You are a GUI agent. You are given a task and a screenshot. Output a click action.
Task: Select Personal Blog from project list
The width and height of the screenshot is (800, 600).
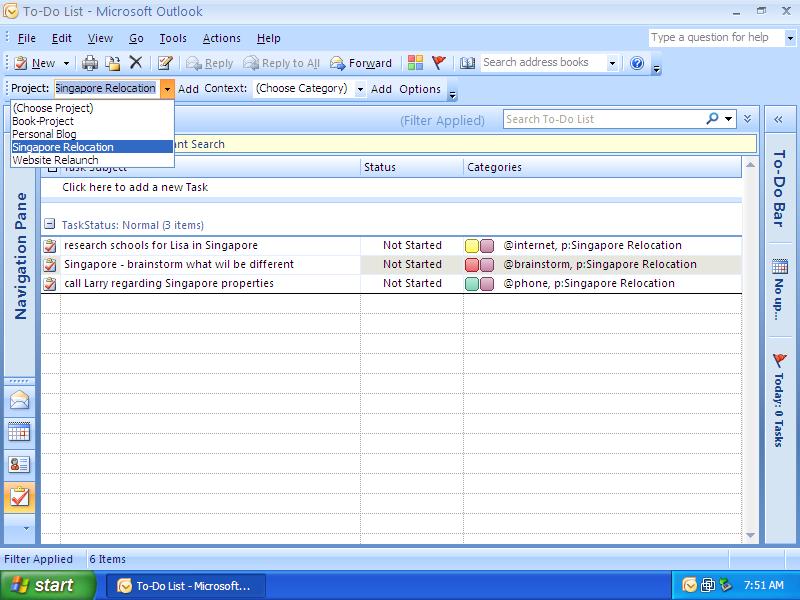(92, 134)
